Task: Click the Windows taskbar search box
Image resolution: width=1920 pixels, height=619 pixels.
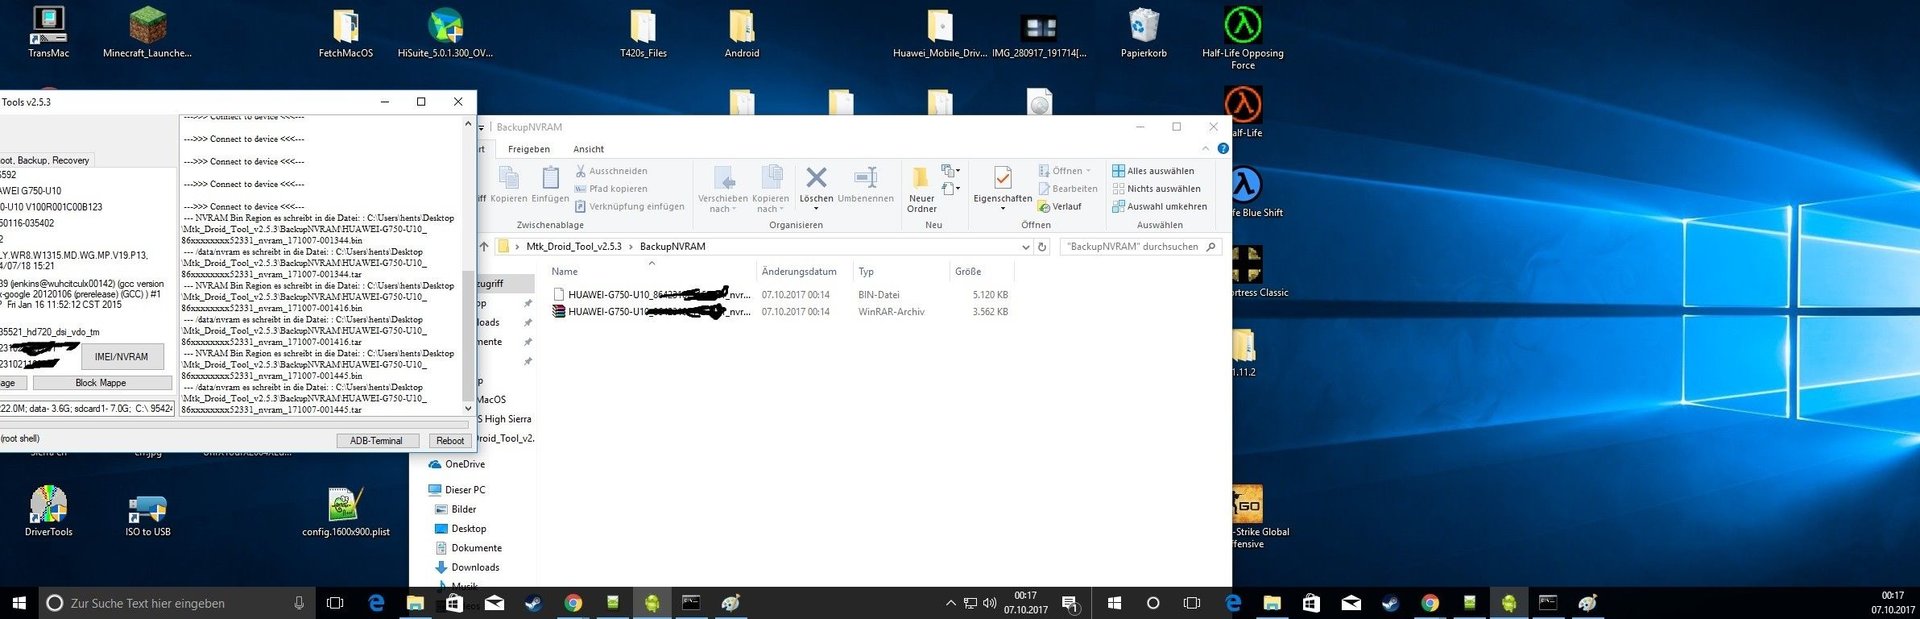Action: click(176, 603)
